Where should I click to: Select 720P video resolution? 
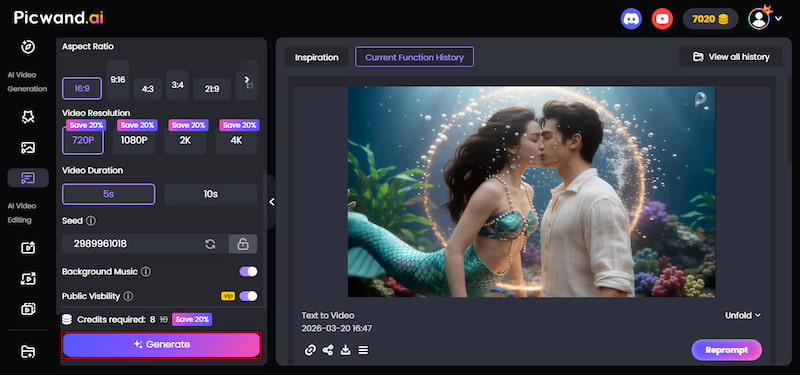[x=83, y=140]
